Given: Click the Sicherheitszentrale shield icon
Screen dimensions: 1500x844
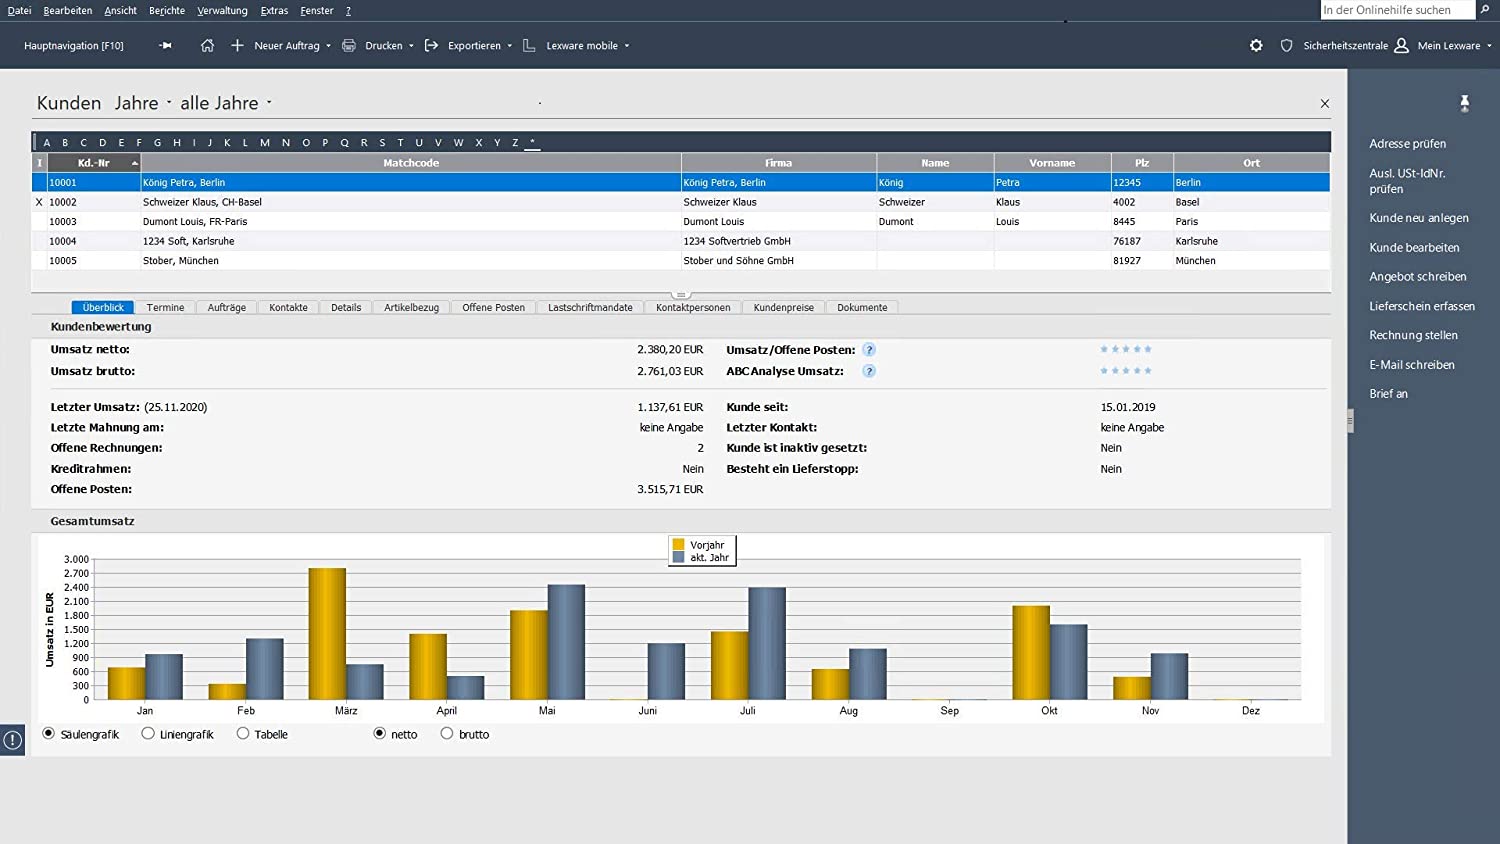Looking at the screenshot, I should click(1286, 46).
